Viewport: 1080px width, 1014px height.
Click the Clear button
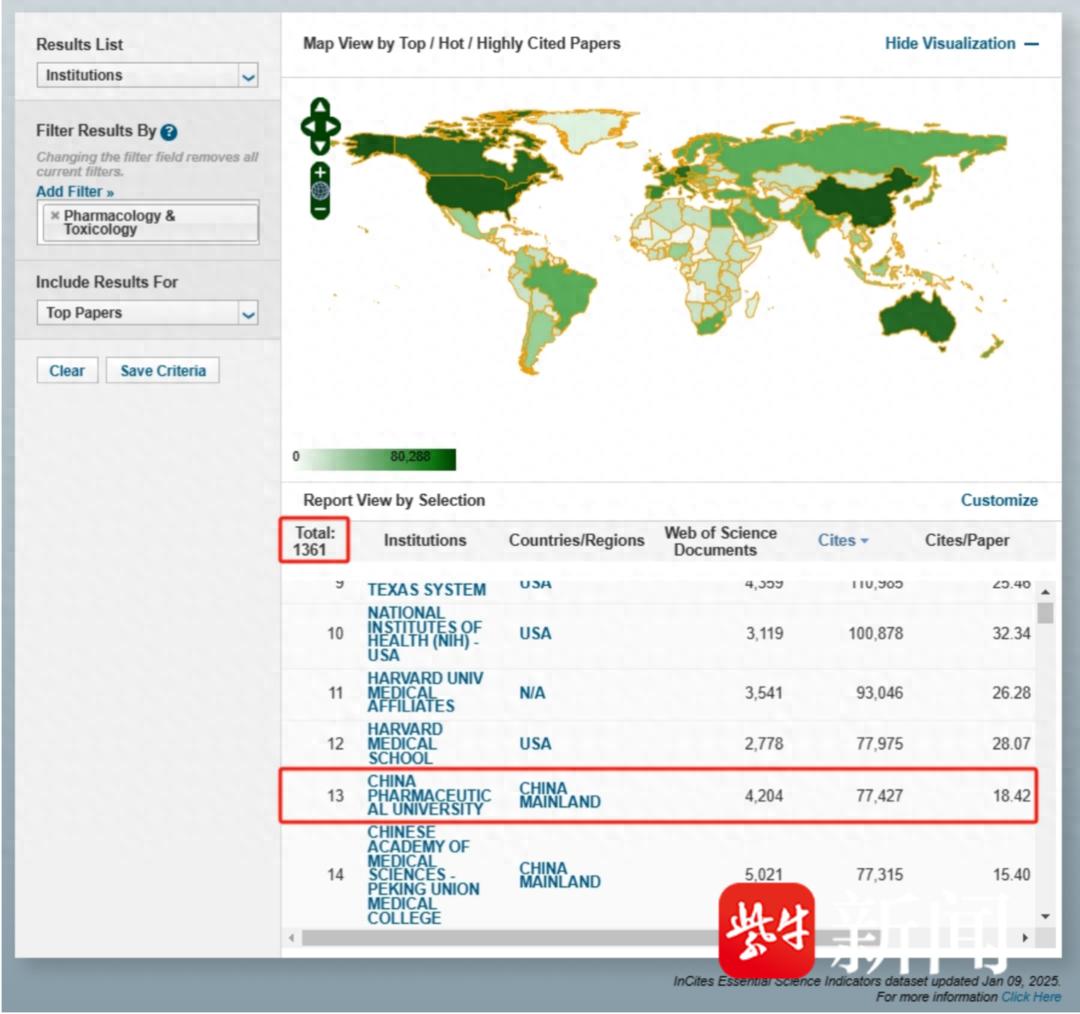click(67, 371)
